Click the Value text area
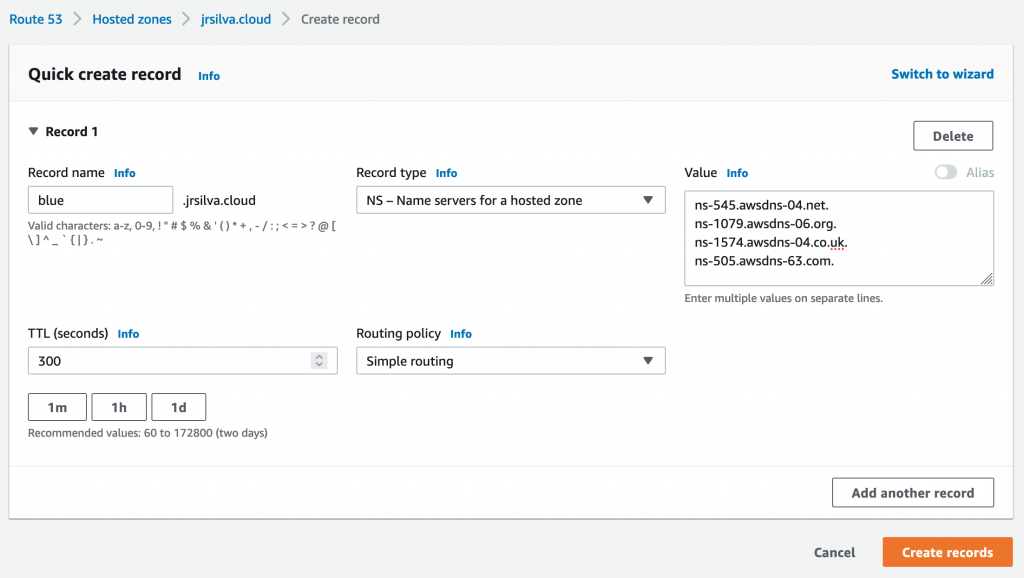This screenshot has width=1024, height=578. tap(838, 238)
